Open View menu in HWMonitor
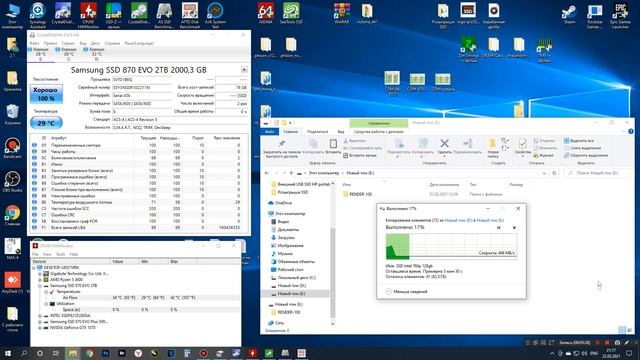 coord(47,254)
